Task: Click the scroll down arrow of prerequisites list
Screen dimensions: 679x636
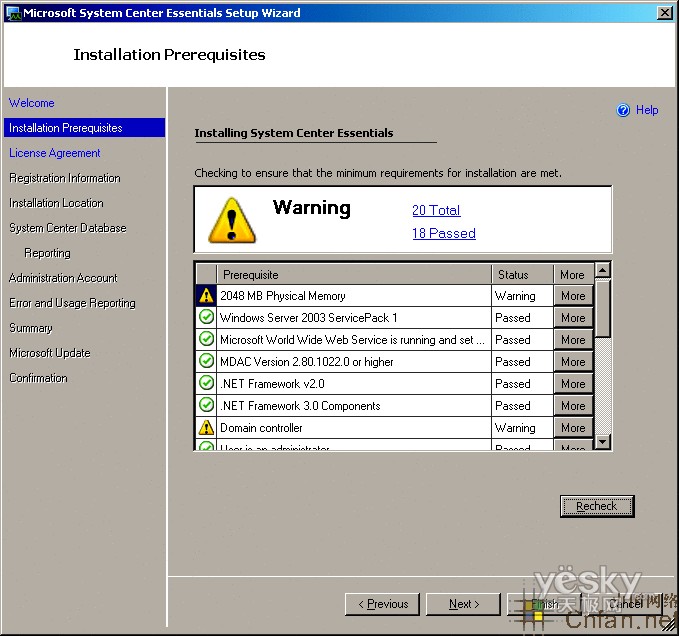Action: click(x=603, y=442)
